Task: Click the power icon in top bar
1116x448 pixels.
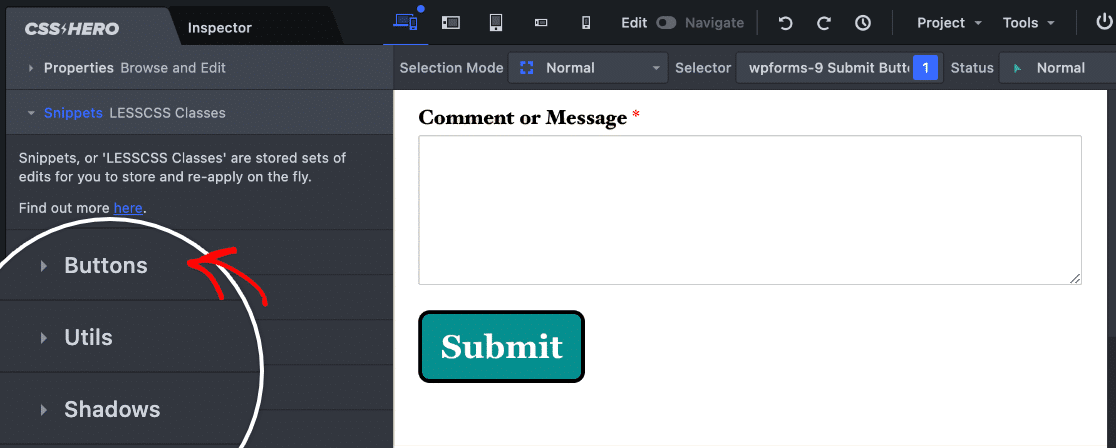Action: pos(1104,22)
